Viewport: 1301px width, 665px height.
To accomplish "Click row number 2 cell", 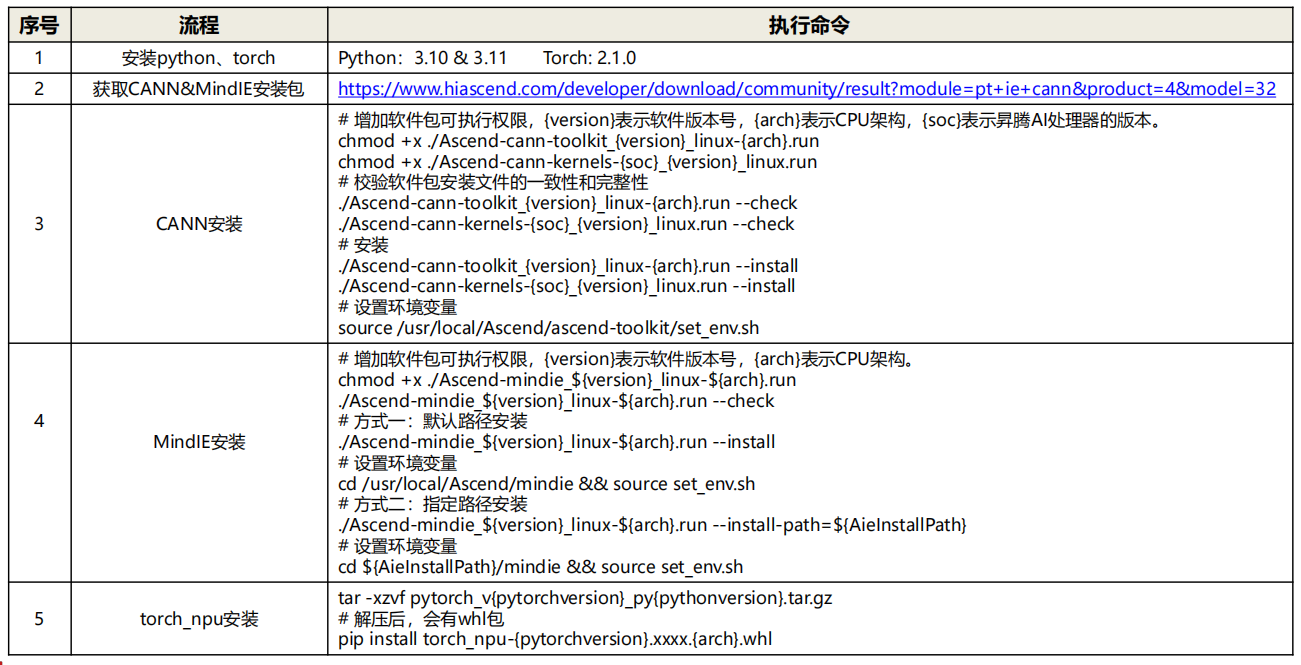I will pos(39,89).
